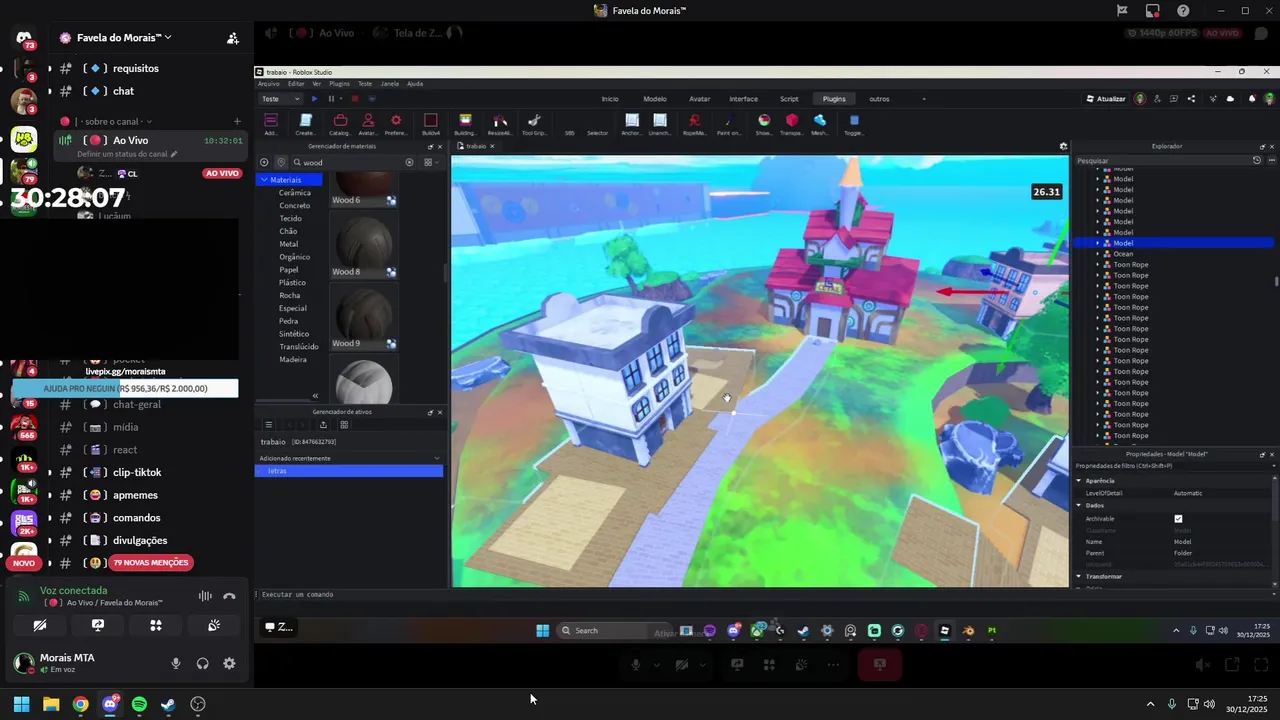
Task: Click the 79 novas menções button
Action: 150,563
